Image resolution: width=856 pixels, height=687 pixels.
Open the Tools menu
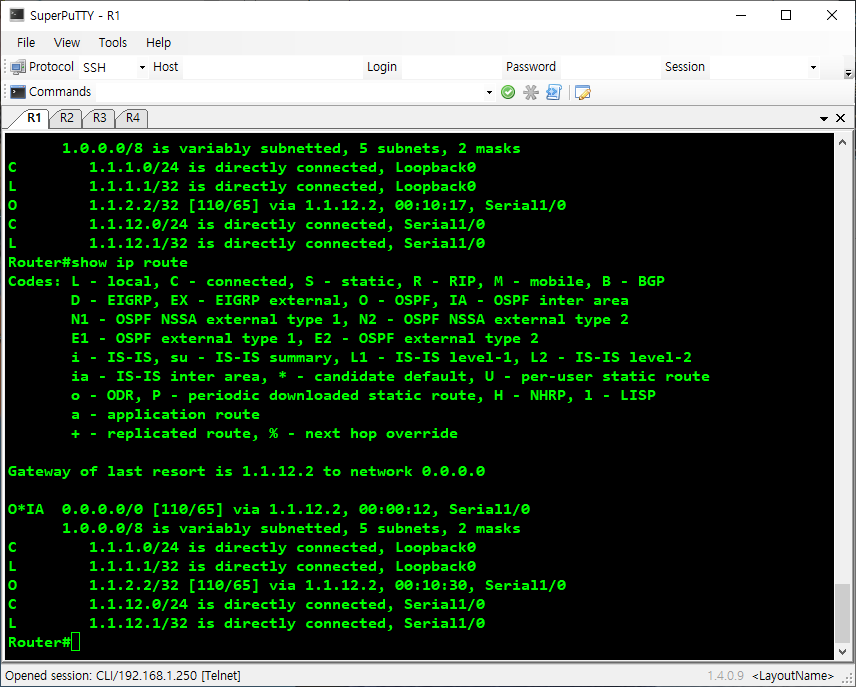[x=112, y=43]
